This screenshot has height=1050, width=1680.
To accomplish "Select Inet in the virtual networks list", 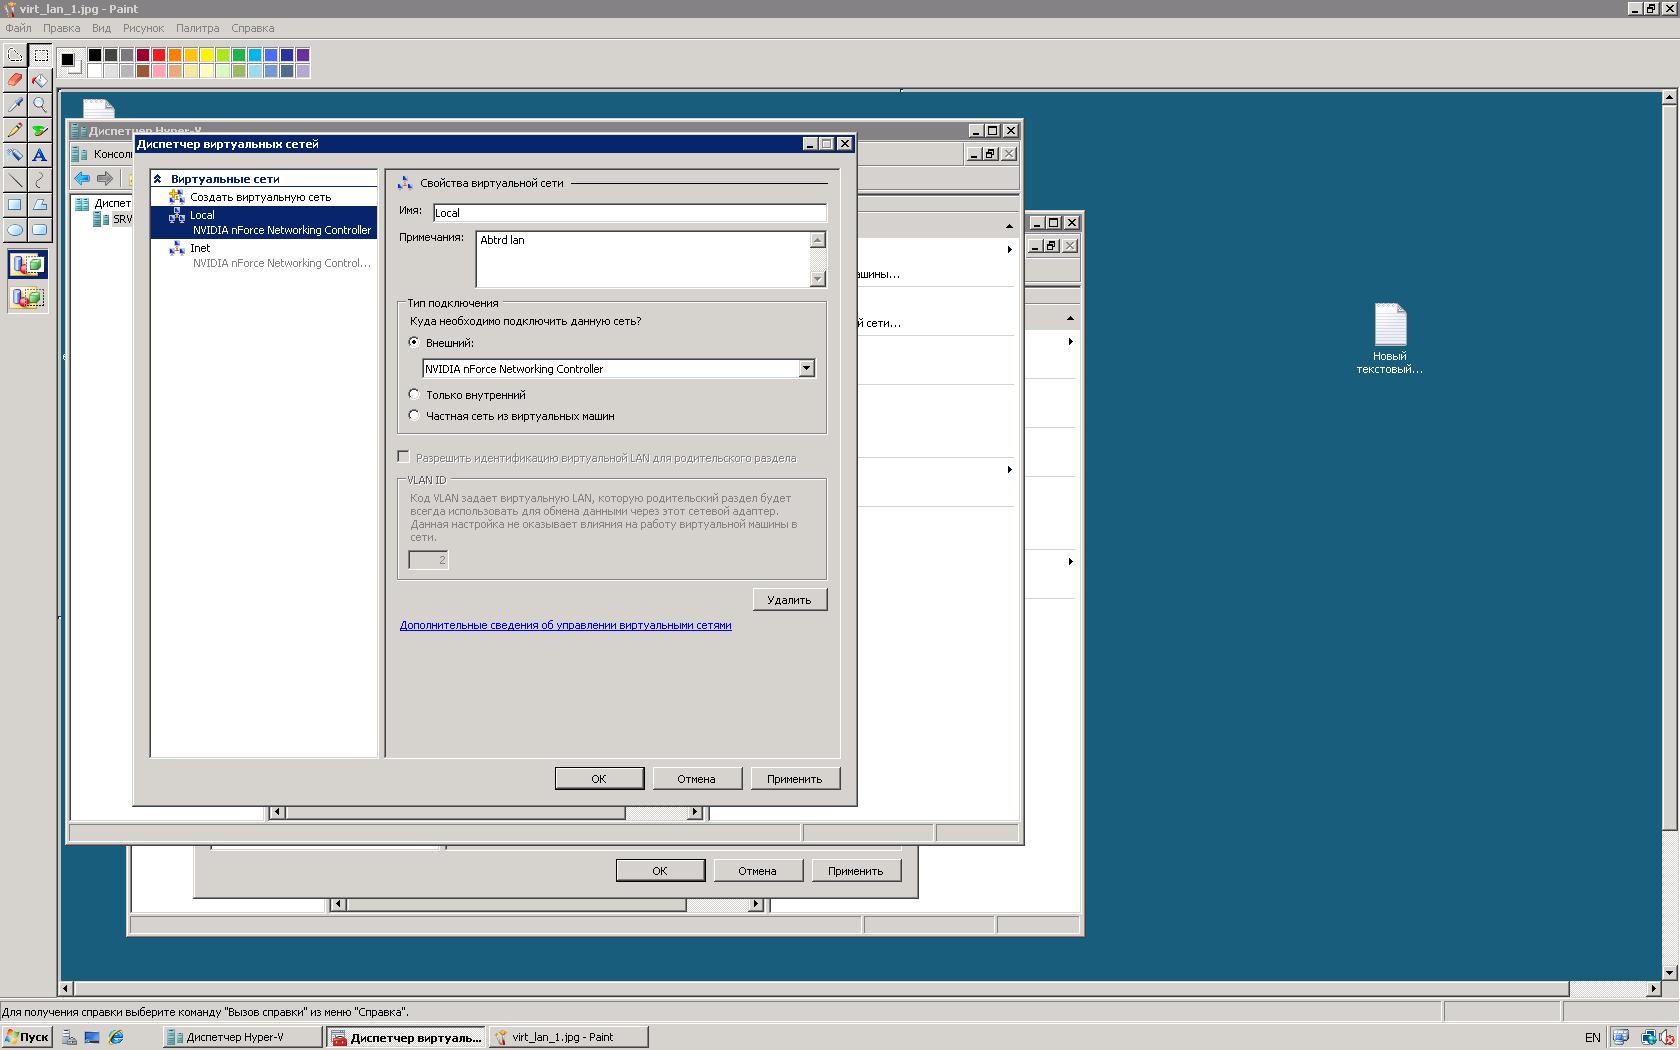I will 263,255.
